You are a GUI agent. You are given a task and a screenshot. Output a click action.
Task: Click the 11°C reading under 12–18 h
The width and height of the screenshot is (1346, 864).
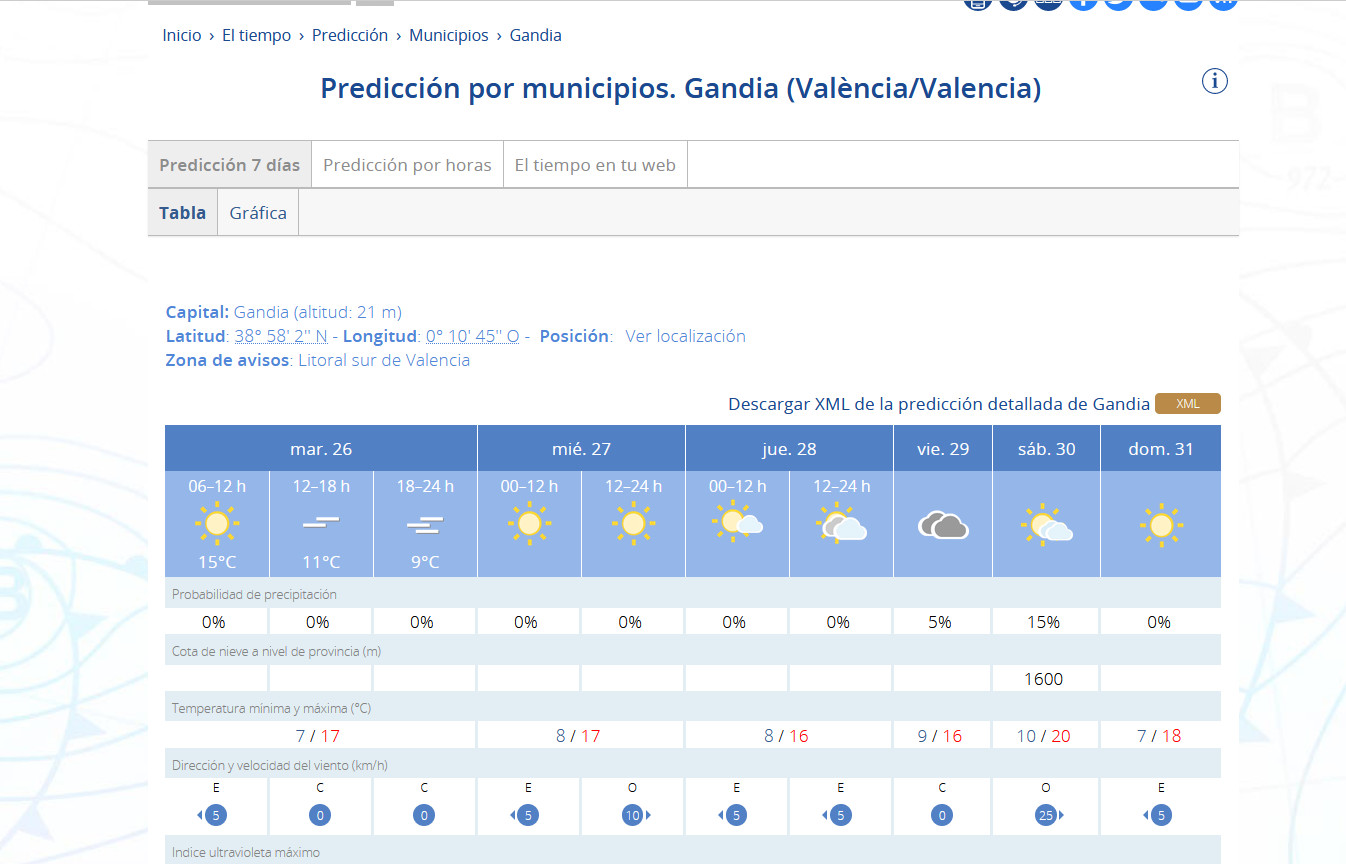tap(321, 562)
